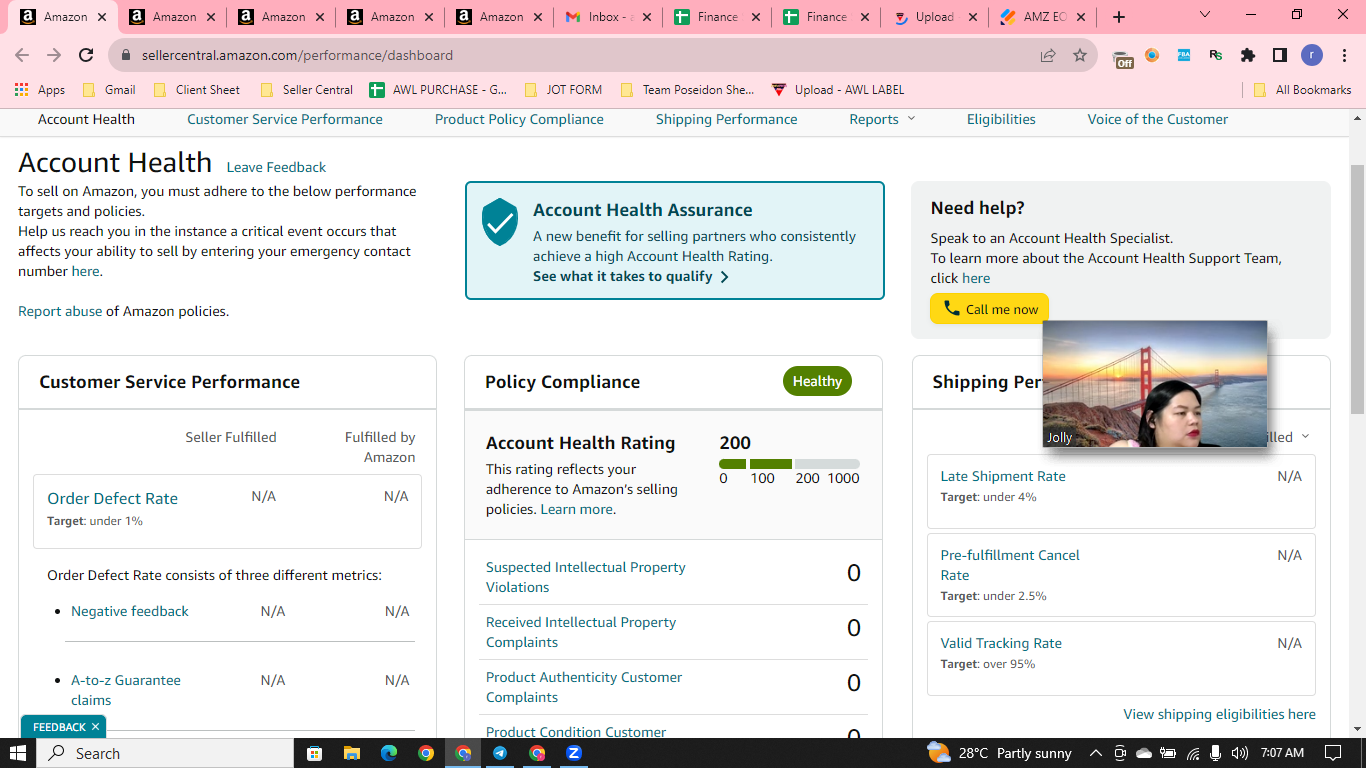The width and height of the screenshot is (1366, 768).
Task: Show hidden system tray icons
Action: click(x=1095, y=753)
